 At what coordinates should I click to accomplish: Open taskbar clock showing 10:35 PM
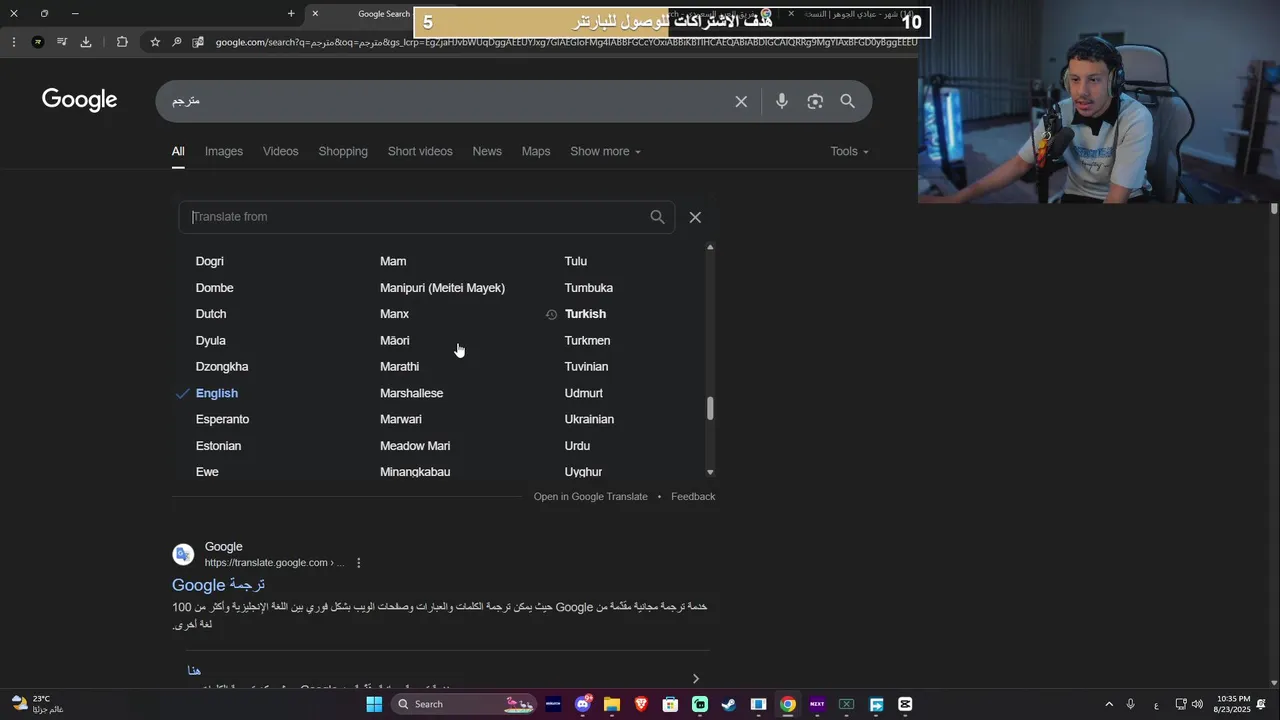[x=1232, y=704]
